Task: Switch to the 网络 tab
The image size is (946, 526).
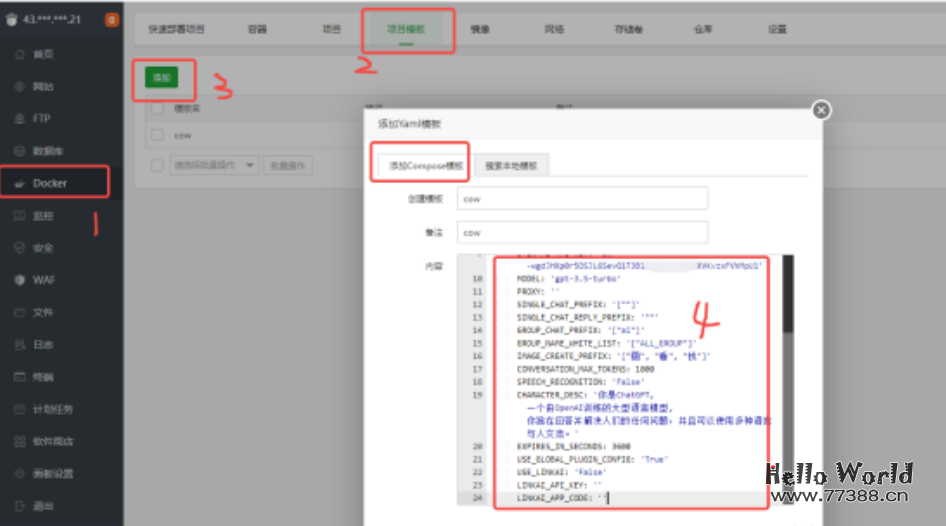Action: tap(554, 29)
